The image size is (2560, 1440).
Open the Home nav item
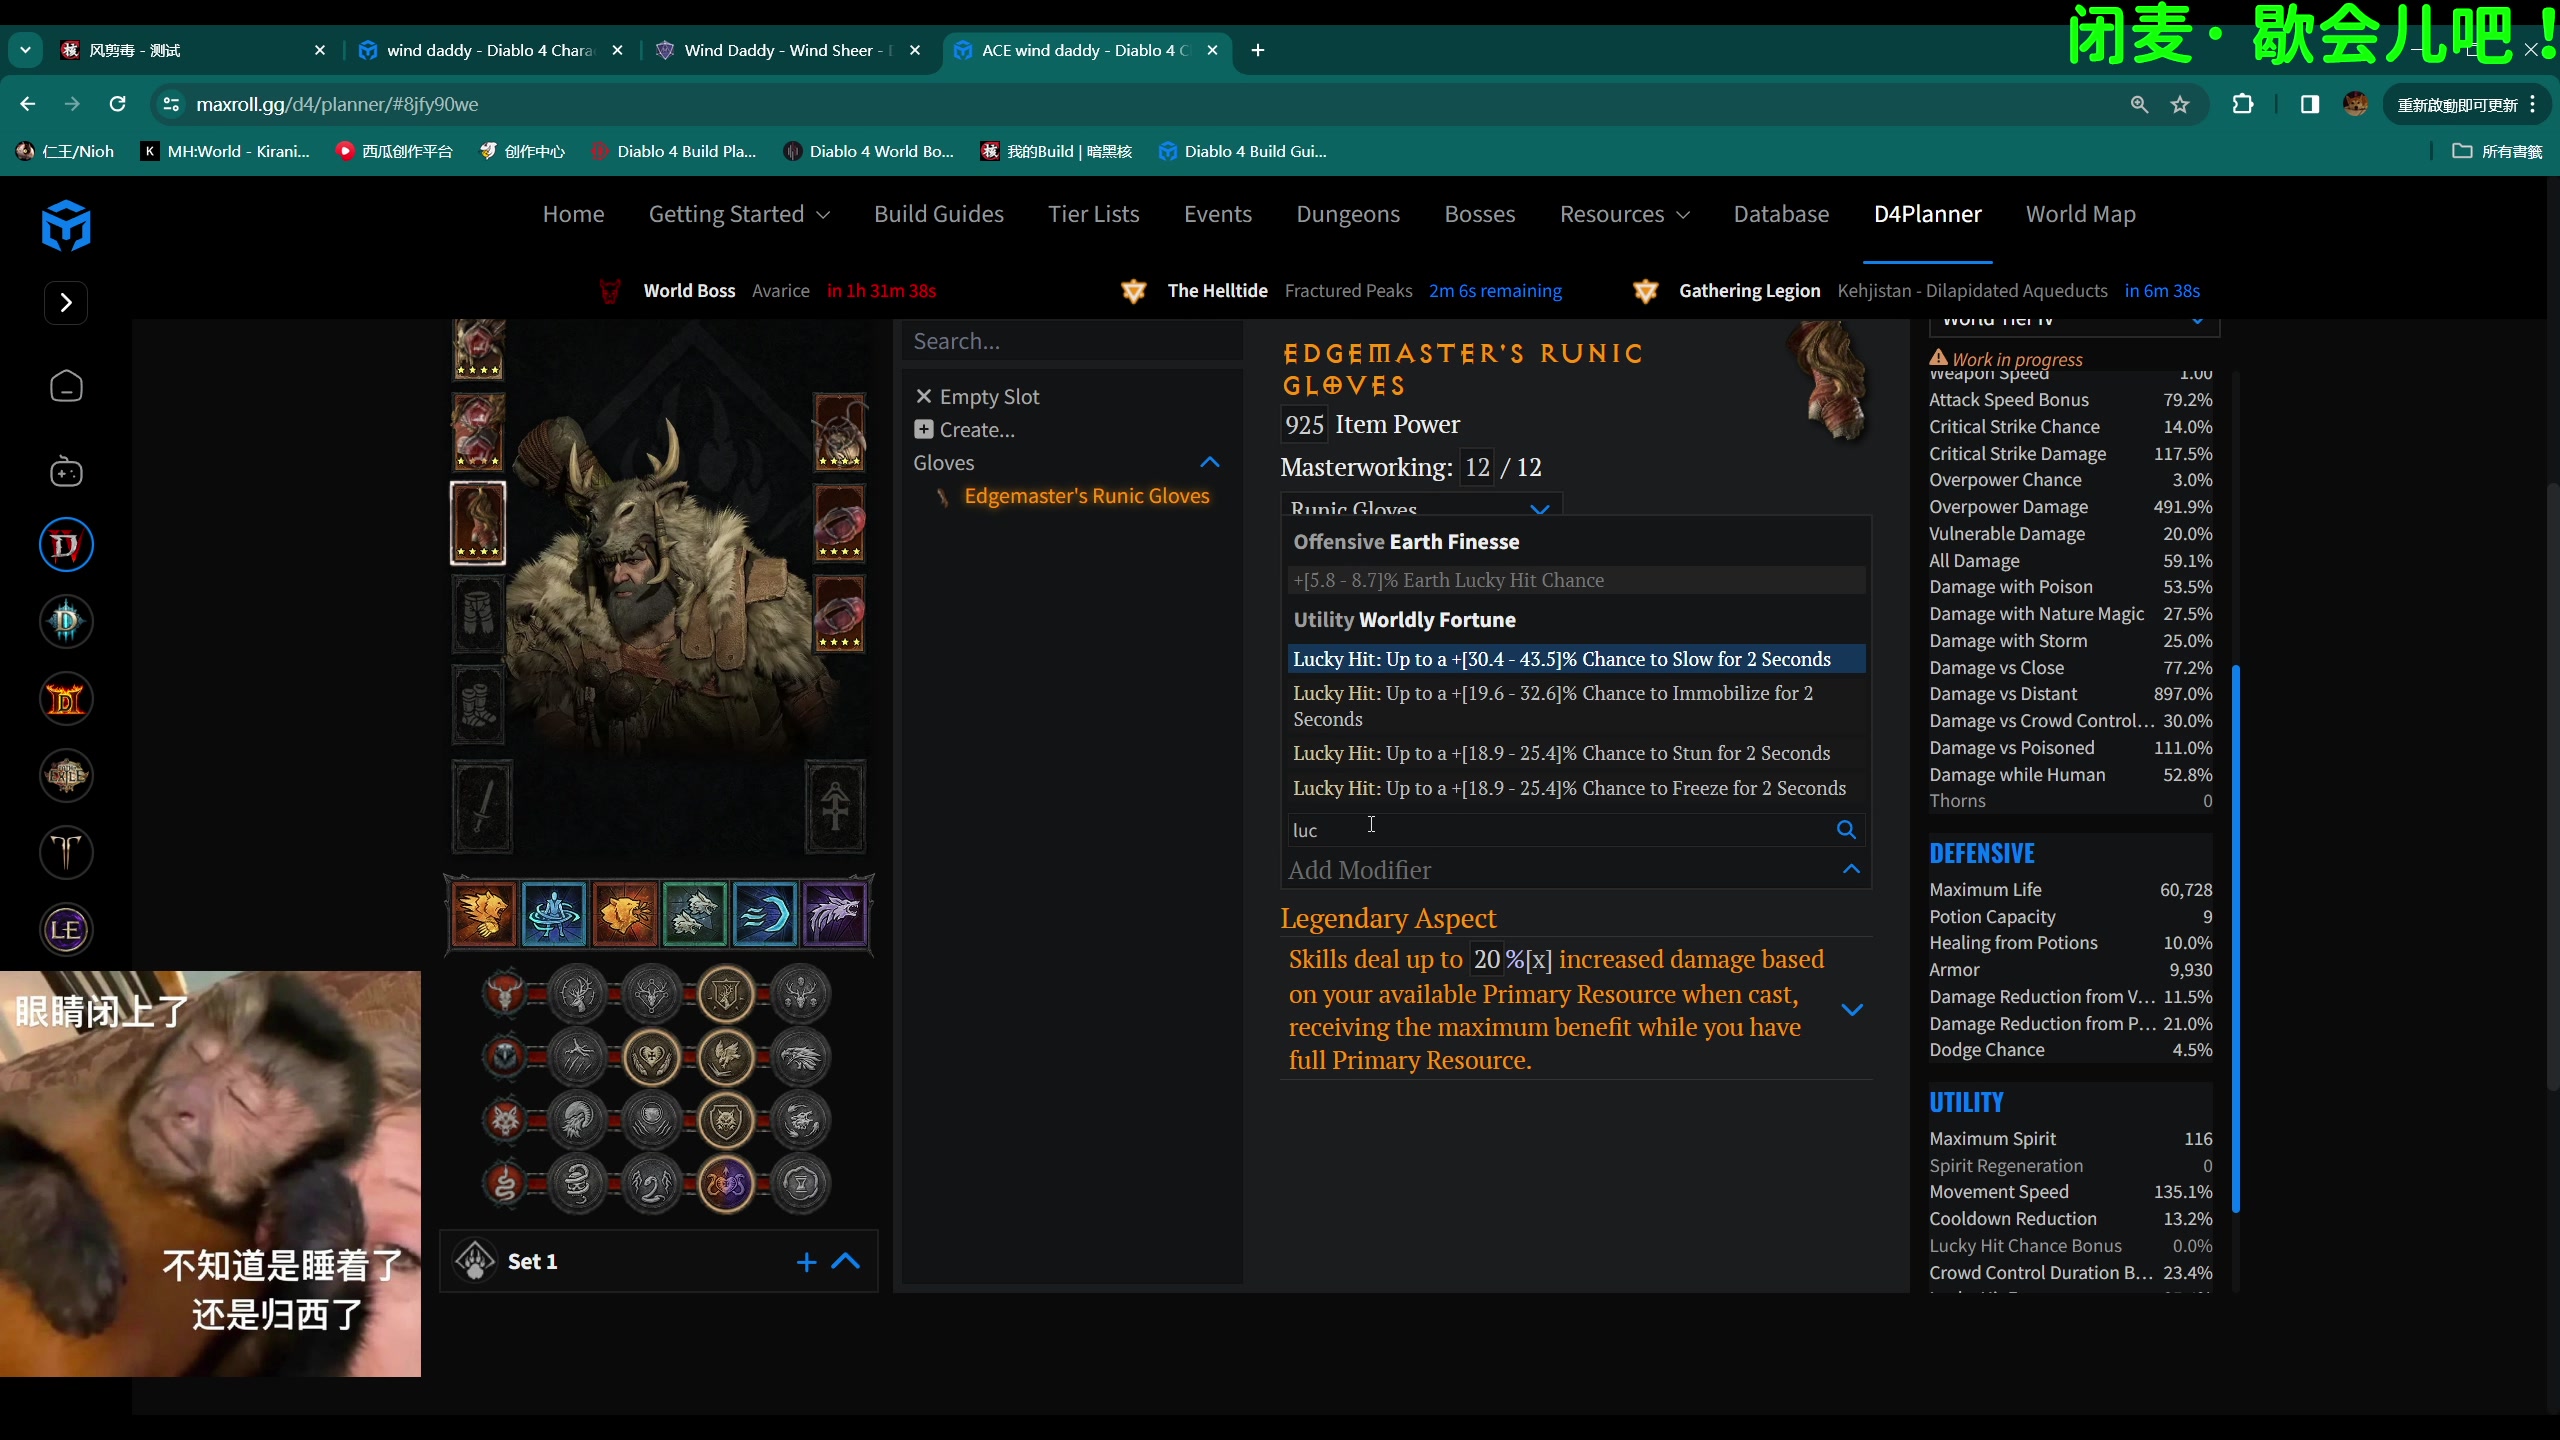point(573,214)
